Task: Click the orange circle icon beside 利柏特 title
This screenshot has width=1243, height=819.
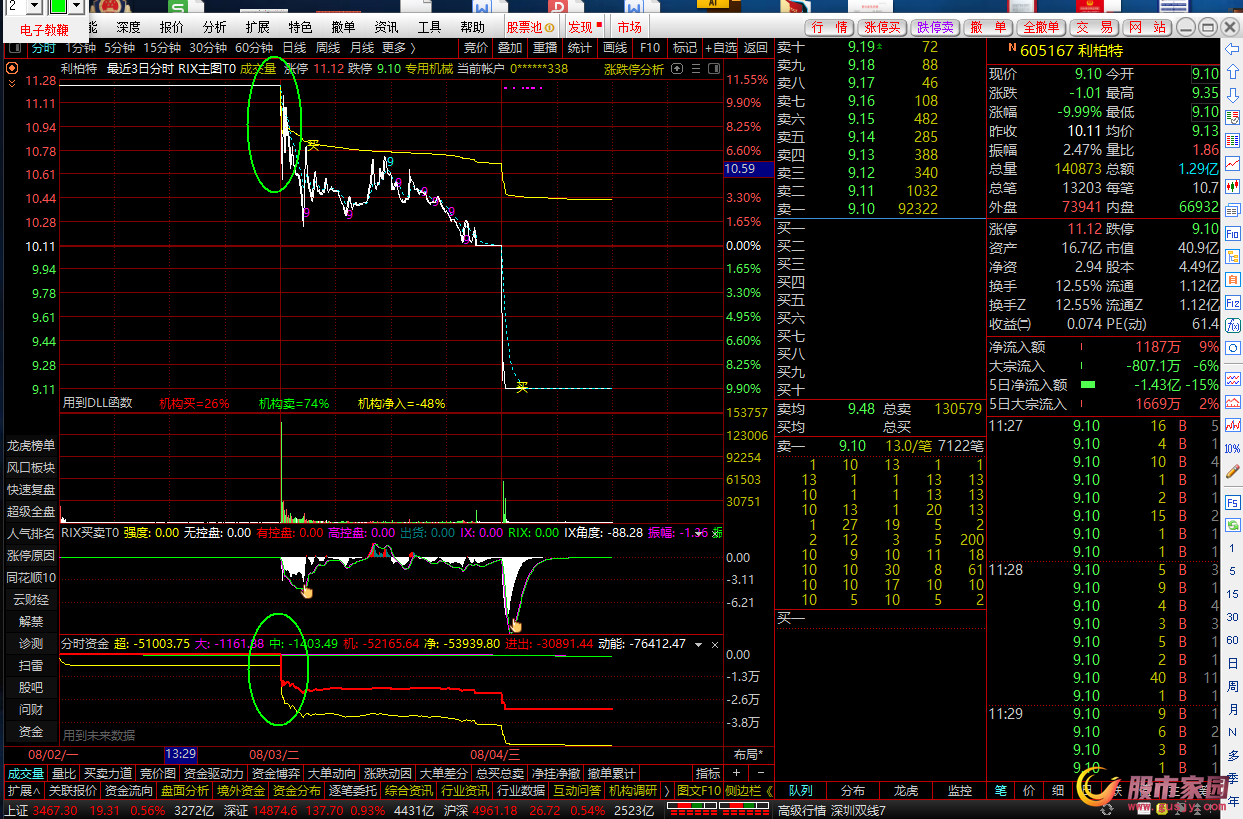Action: click(x=12, y=69)
